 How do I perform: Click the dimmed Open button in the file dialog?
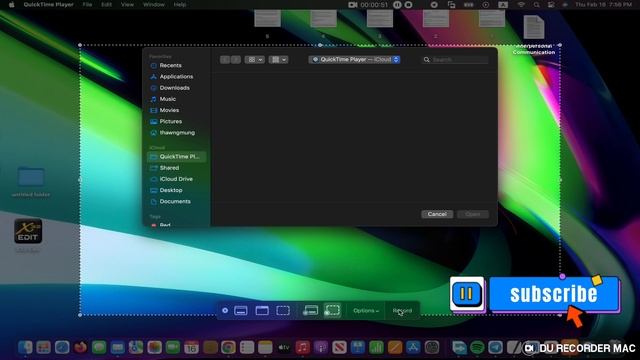[473, 214]
